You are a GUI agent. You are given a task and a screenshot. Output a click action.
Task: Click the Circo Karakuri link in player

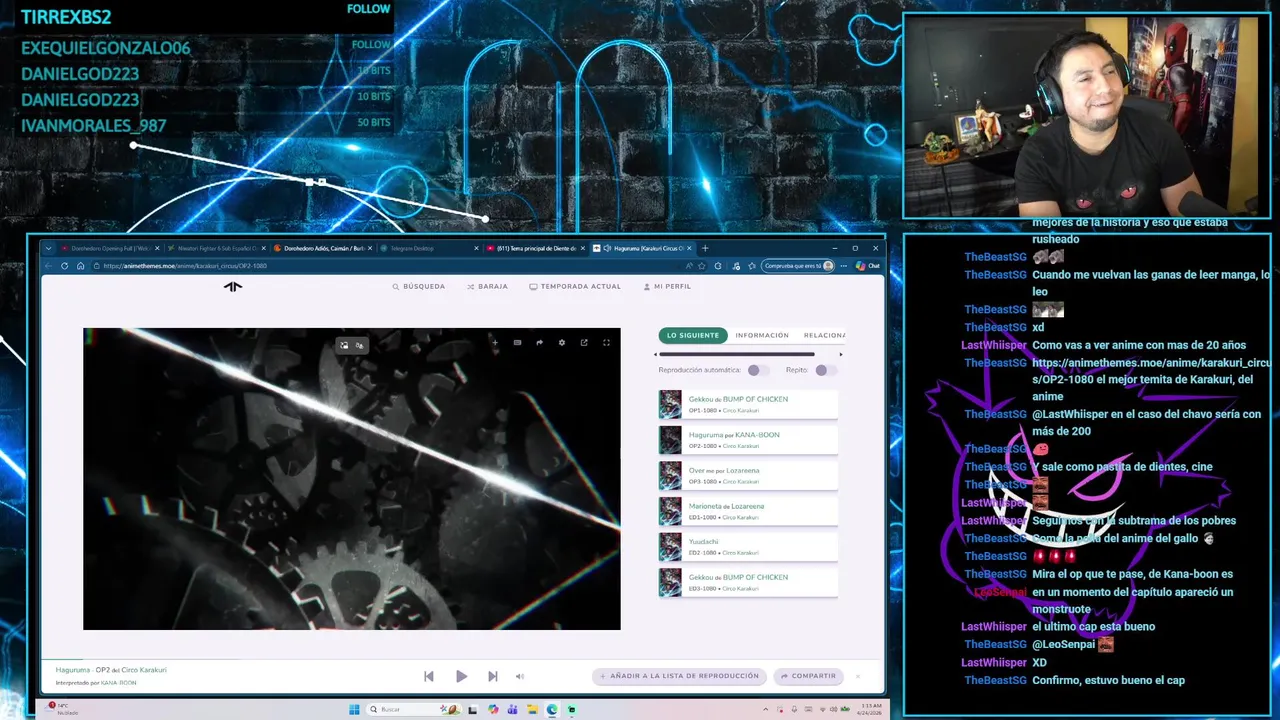tap(144, 670)
